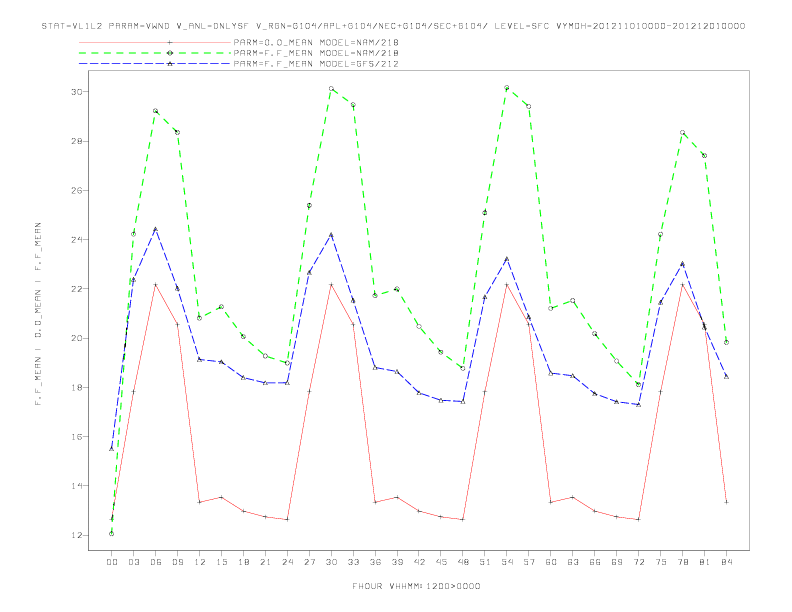Click x-axis tick label 69
792x612 pixels.
click(x=616, y=562)
